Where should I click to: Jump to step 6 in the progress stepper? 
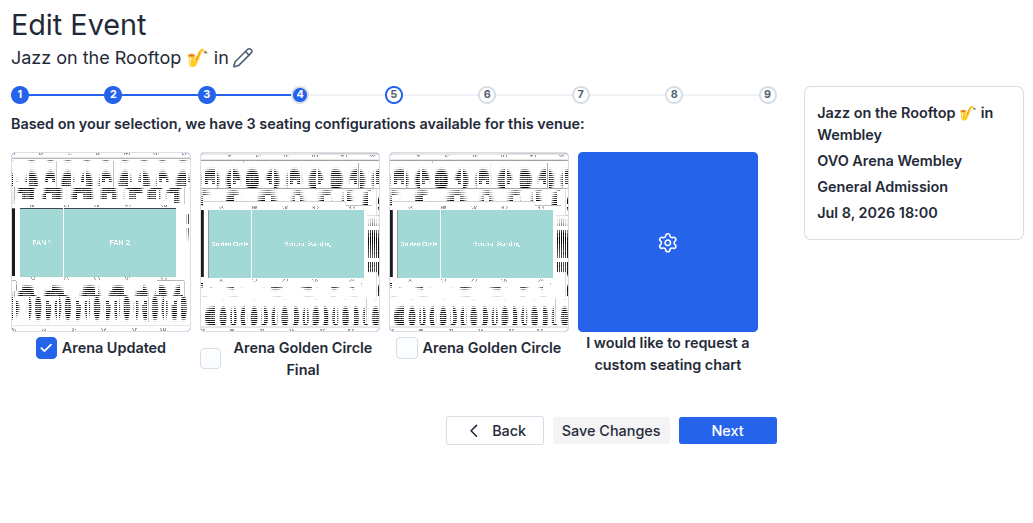coord(487,95)
